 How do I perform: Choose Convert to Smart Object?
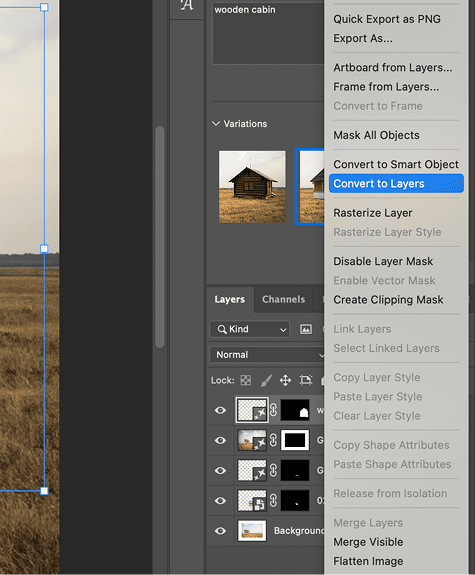396,164
